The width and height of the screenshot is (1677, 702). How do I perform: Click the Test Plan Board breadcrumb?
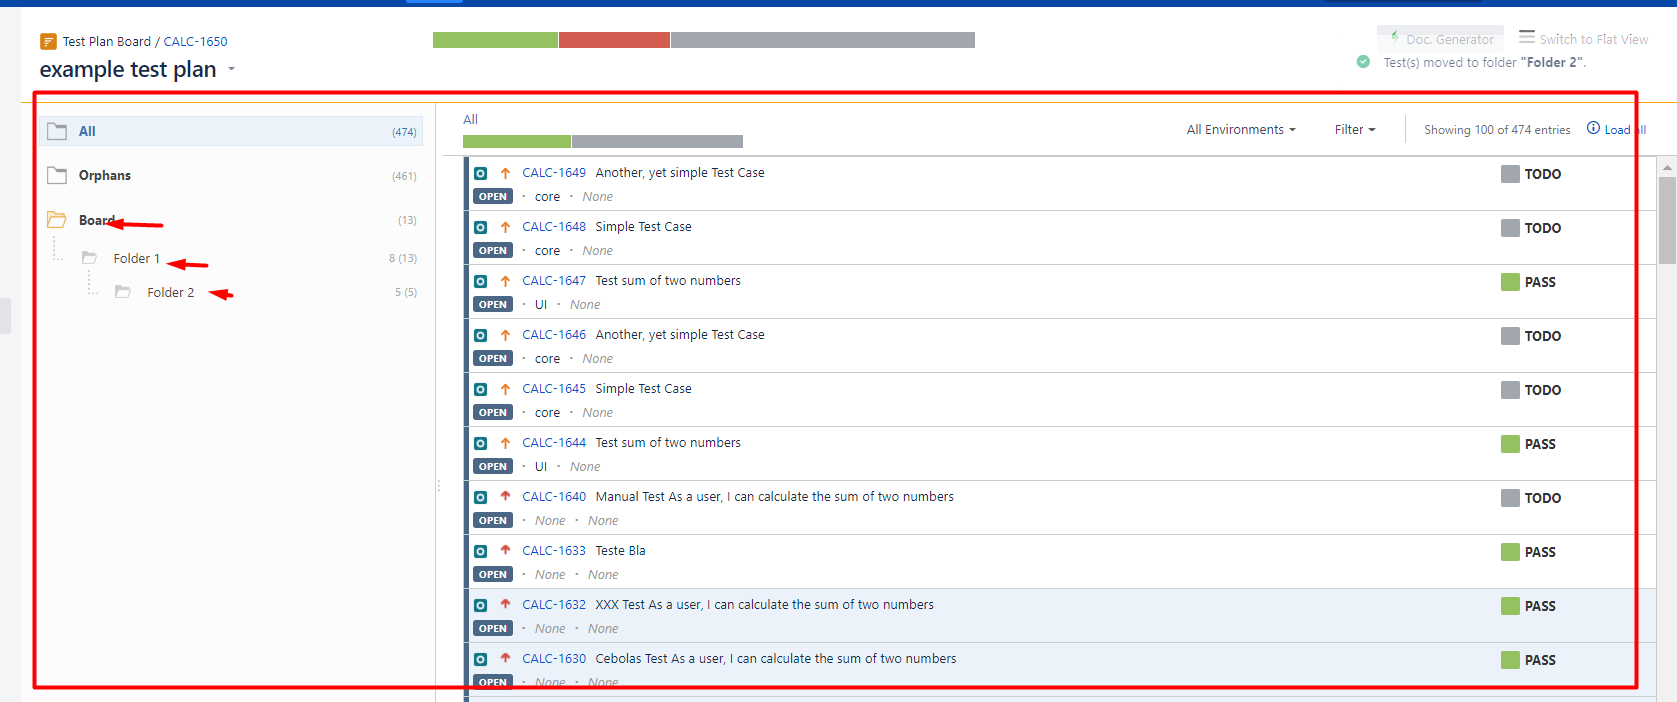click(x=106, y=42)
